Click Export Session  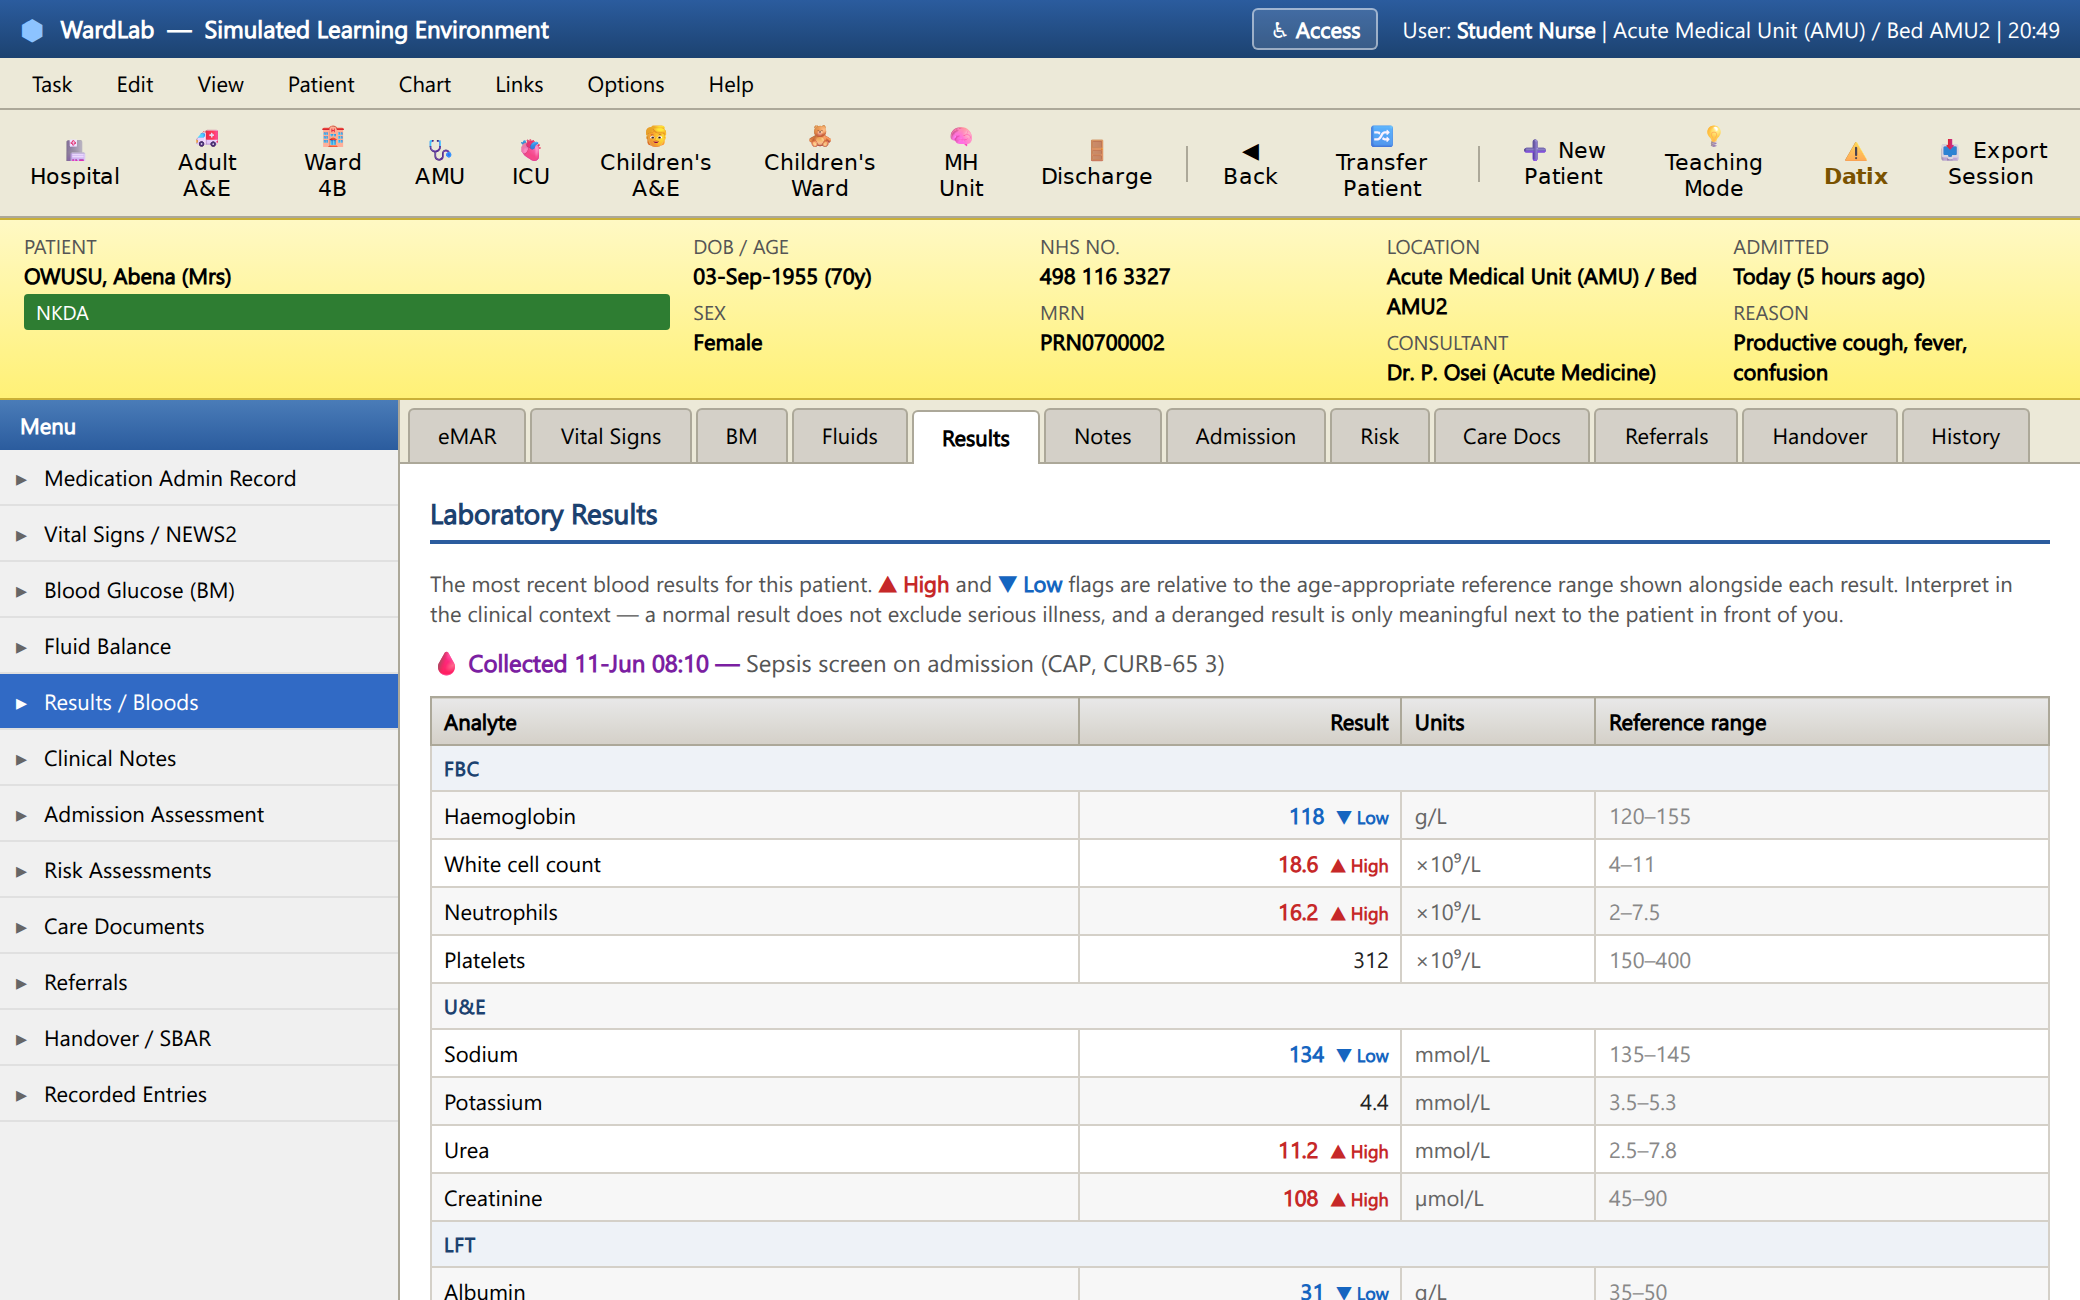1991,164
